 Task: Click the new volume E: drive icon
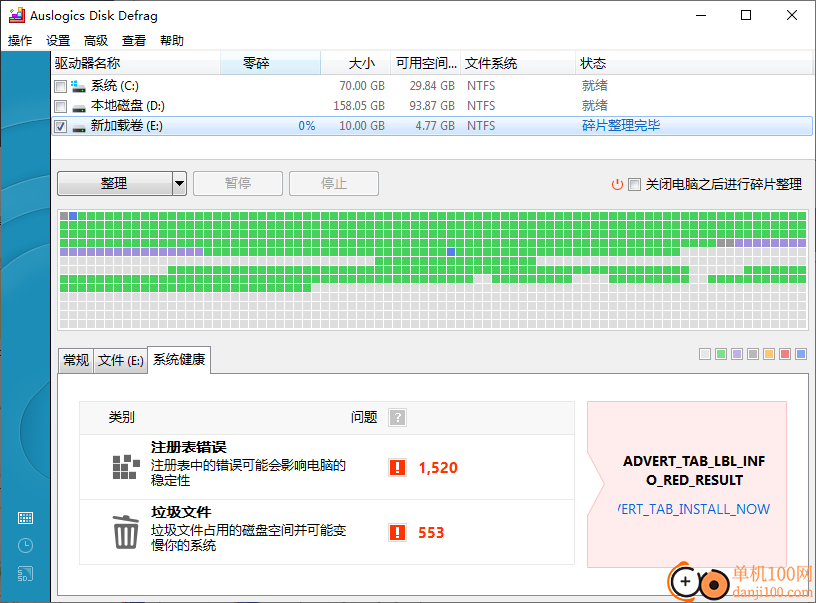coord(79,127)
